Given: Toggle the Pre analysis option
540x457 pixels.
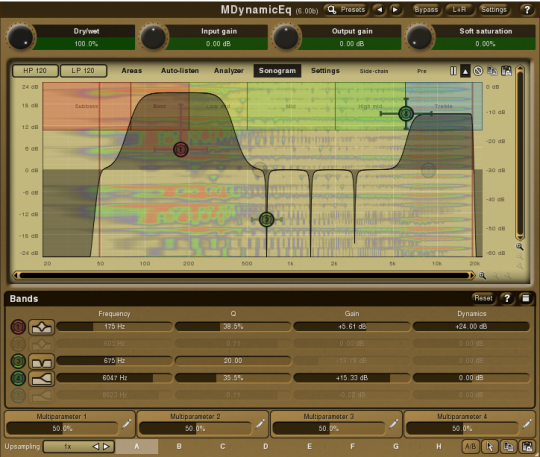Looking at the screenshot, I should tap(422, 71).
